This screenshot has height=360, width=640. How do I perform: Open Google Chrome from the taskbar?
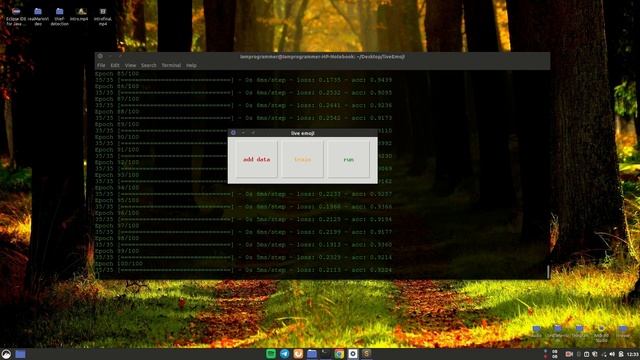coord(339,354)
